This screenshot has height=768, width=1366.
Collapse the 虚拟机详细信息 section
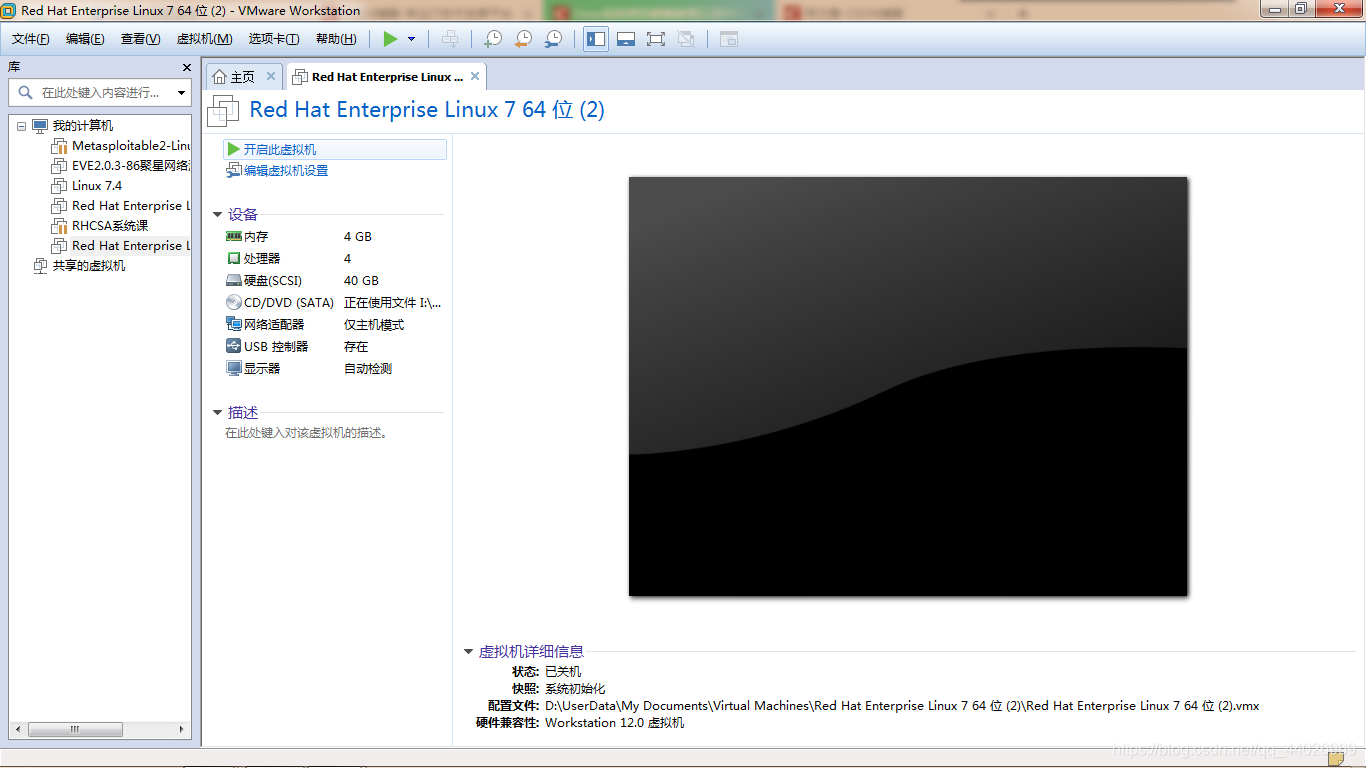[468, 651]
